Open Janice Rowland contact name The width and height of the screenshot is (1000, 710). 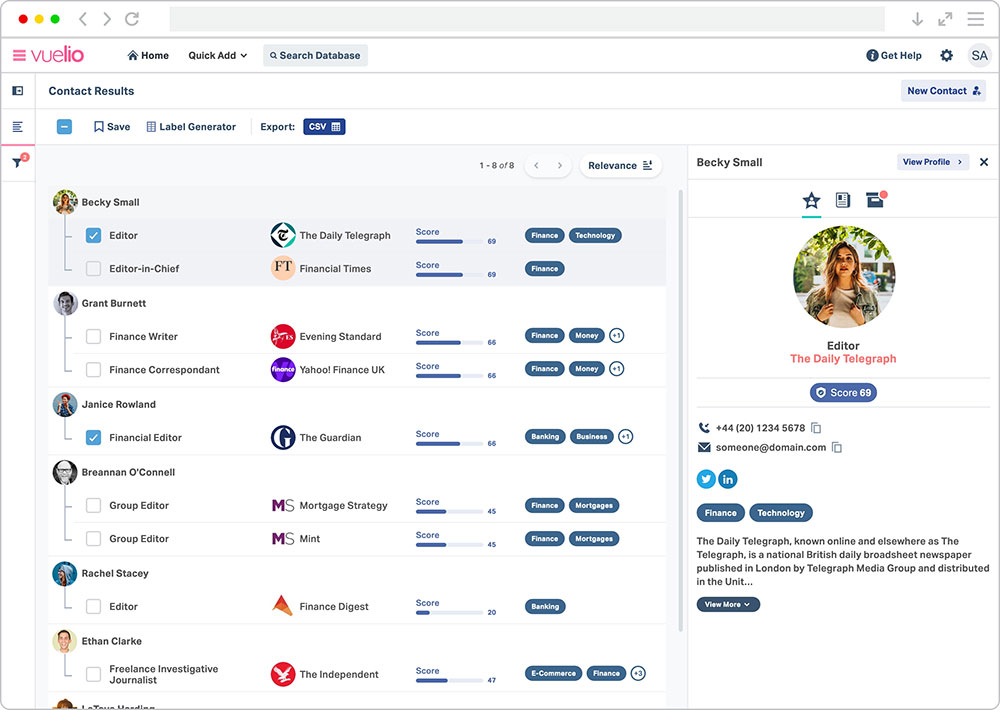(119, 404)
